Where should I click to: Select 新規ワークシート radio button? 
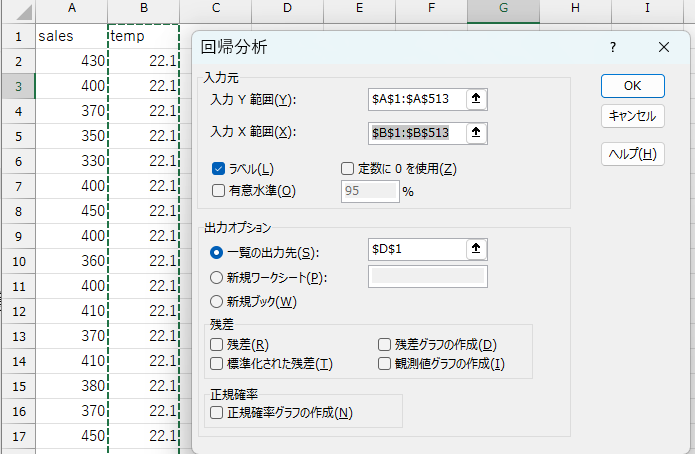(216, 277)
